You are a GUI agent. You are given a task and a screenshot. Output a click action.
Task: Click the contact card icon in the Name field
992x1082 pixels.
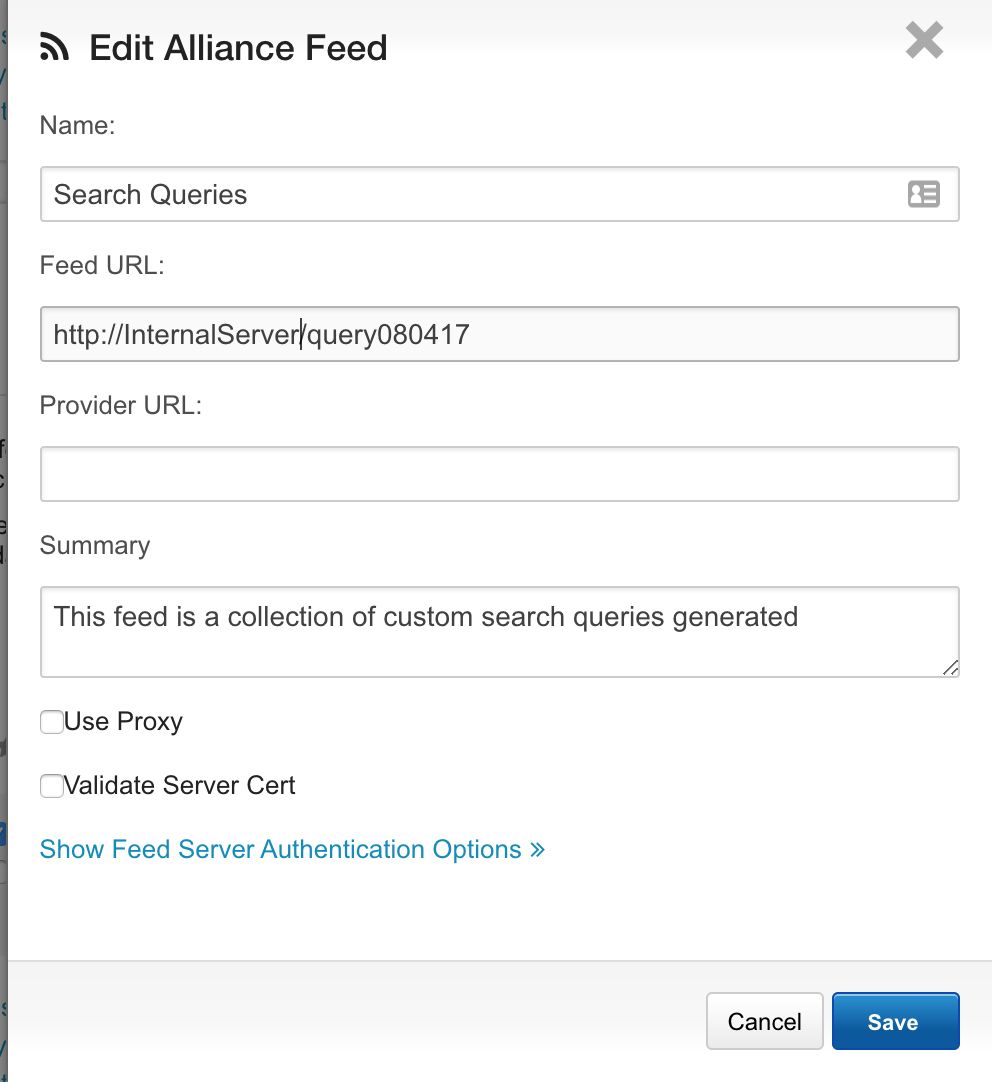pyautogui.click(x=923, y=194)
